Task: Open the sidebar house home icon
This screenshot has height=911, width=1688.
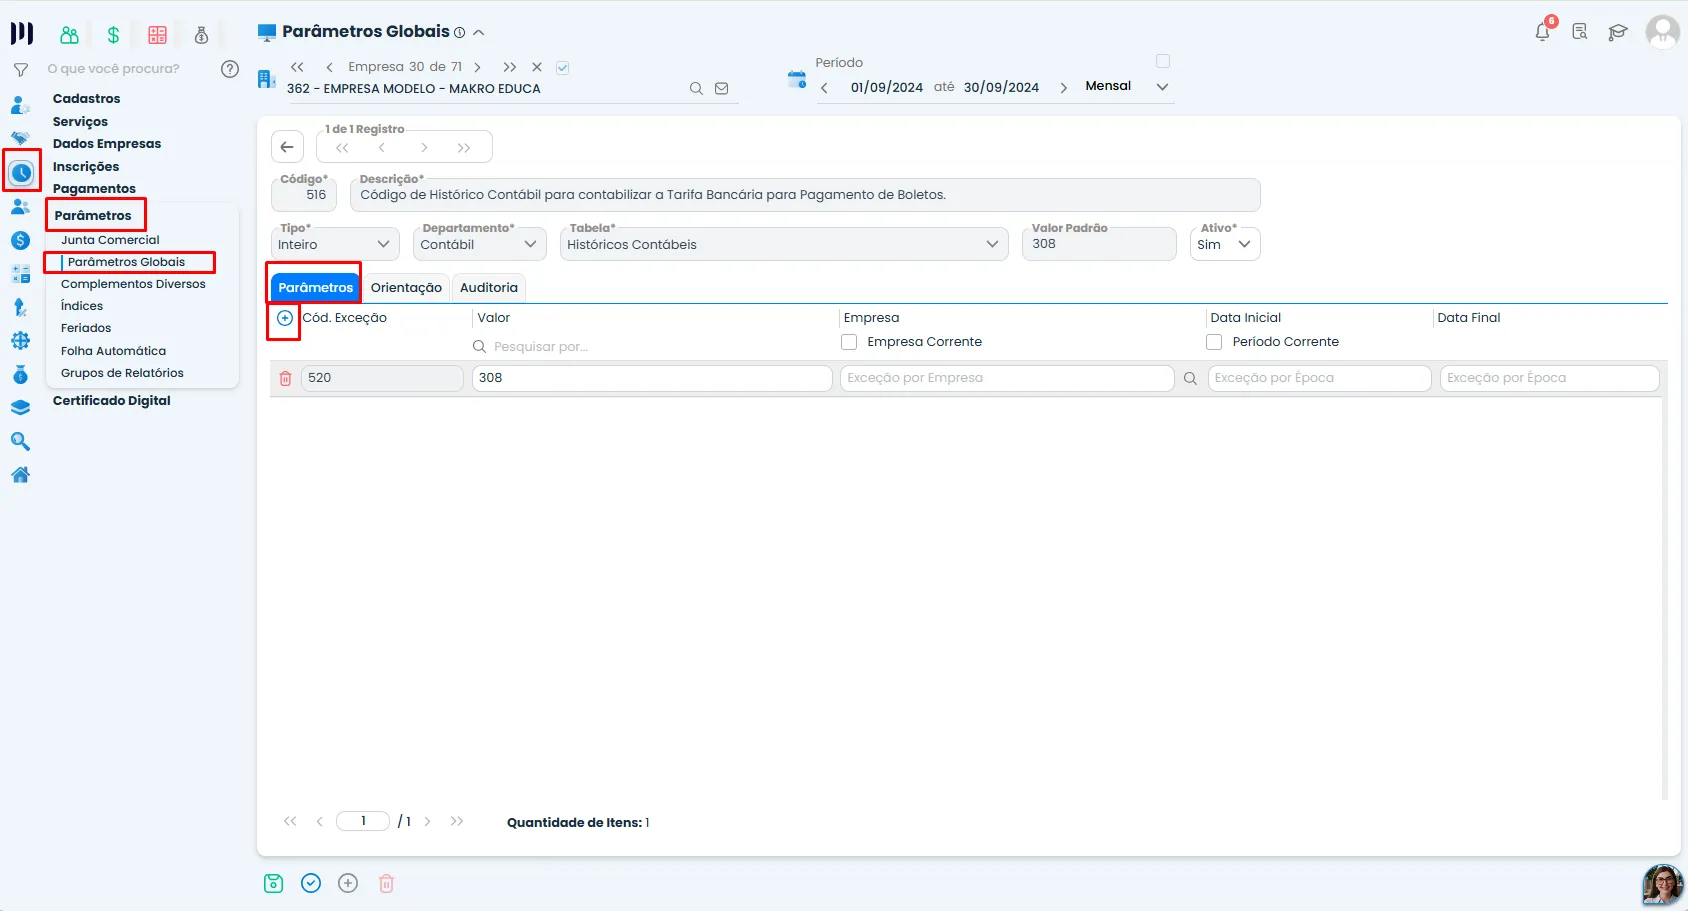Action: pos(20,475)
